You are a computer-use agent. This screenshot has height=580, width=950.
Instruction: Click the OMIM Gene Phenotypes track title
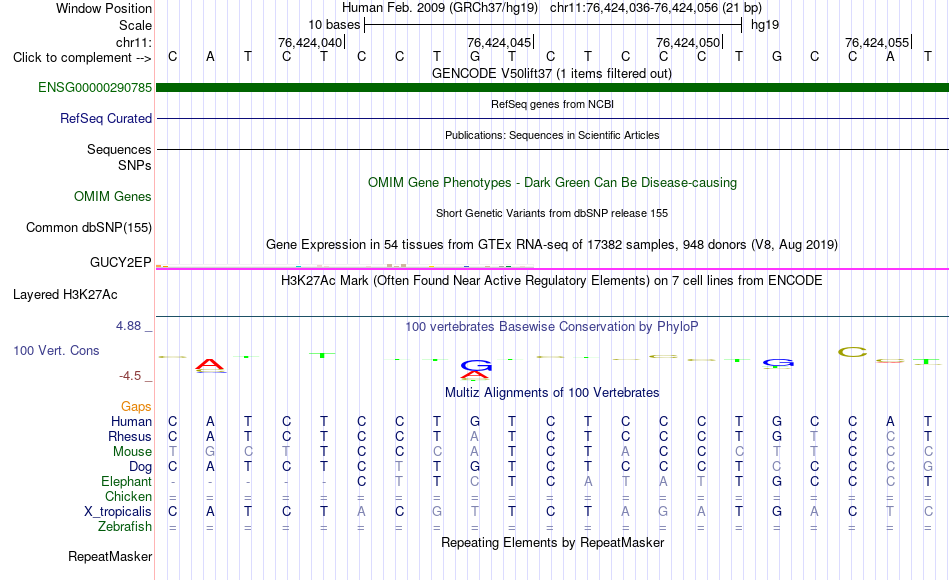552,182
